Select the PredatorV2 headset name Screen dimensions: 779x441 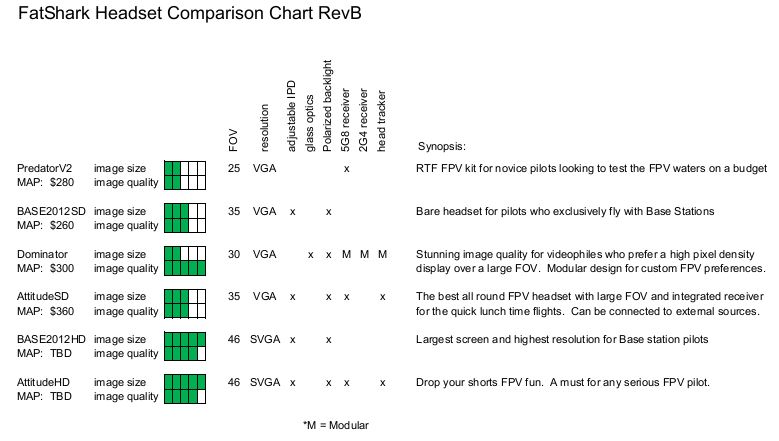[x=43, y=168]
